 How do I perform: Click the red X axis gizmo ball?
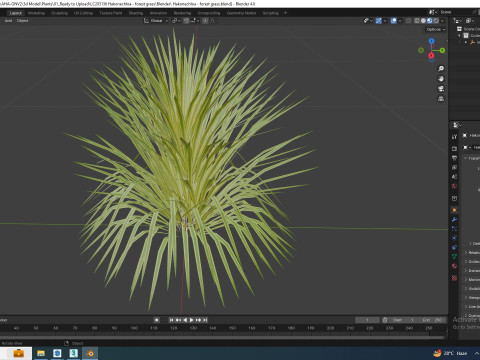tap(431, 55)
